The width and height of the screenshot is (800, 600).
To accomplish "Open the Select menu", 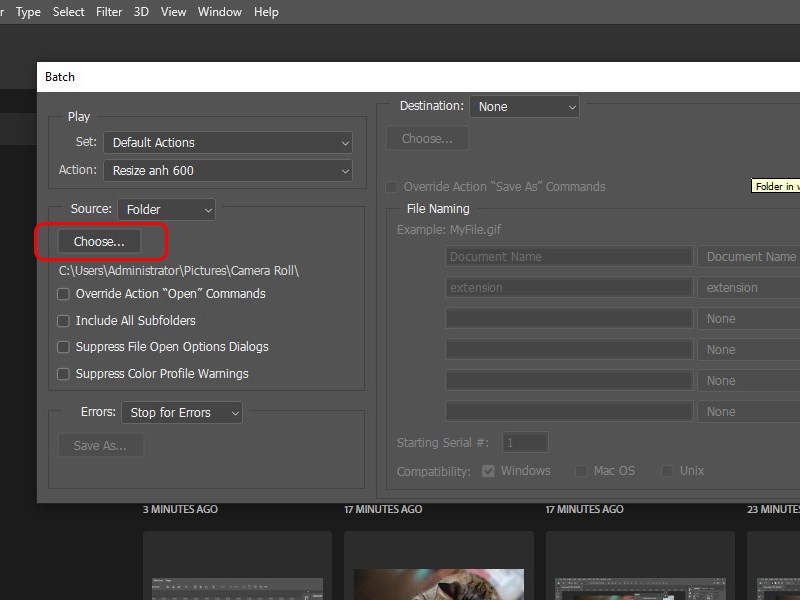I will pyautogui.click(x=69, y=12).
